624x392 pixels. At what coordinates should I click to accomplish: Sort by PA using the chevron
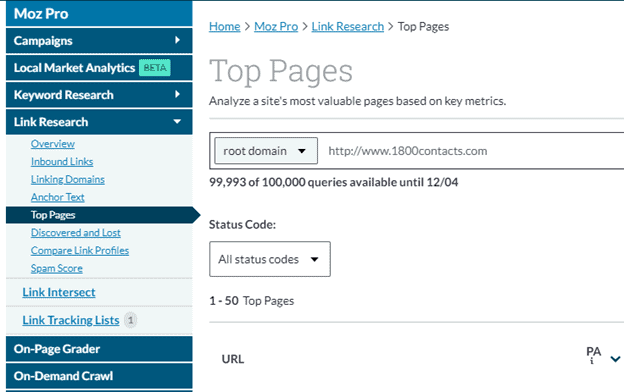(616, 359)
